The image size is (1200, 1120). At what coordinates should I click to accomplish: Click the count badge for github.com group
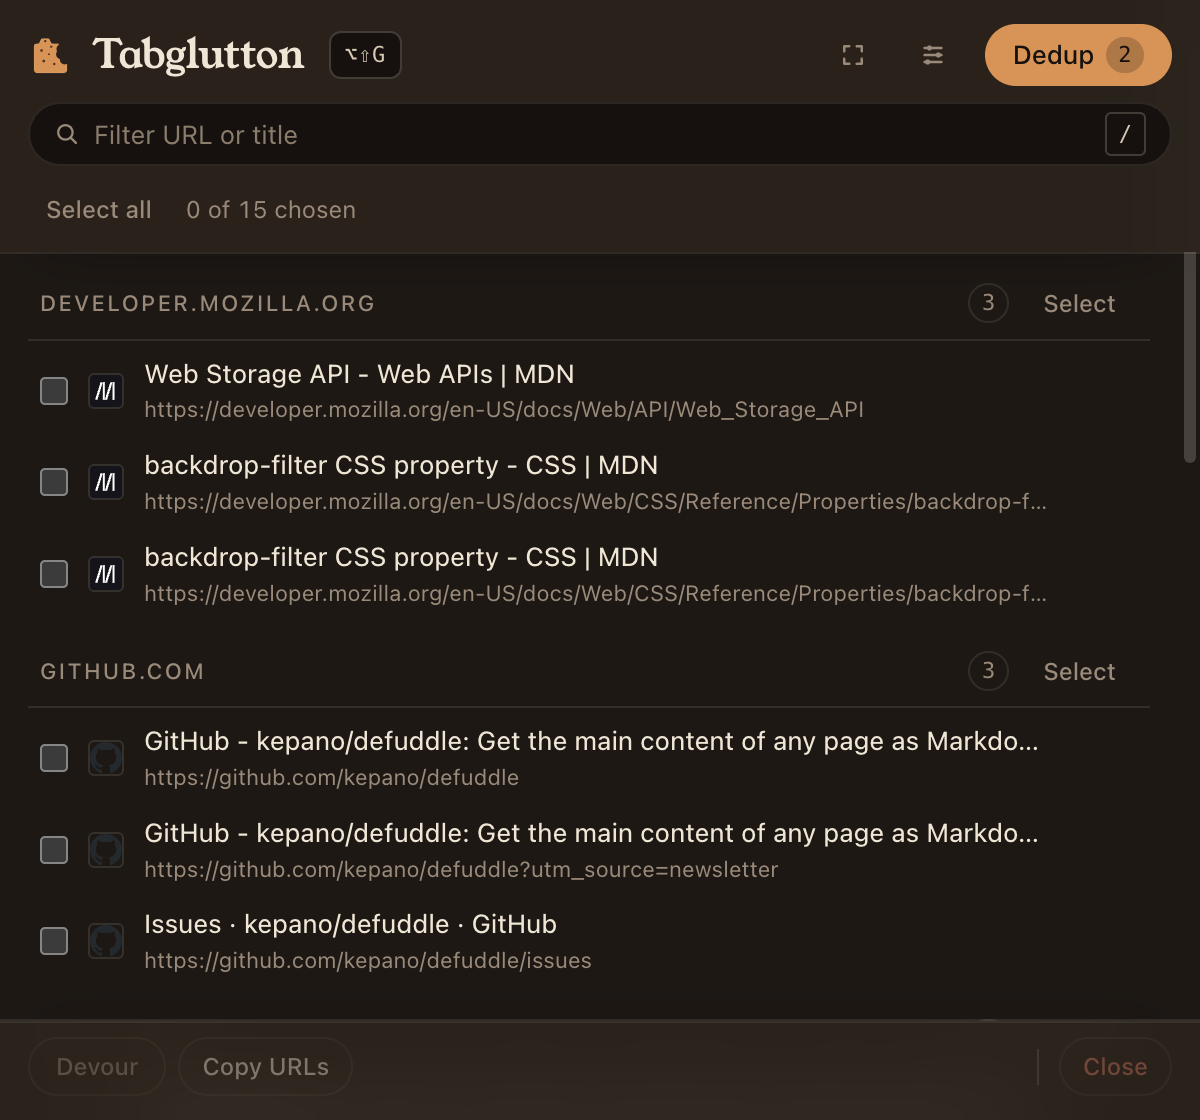coord(988,671)
